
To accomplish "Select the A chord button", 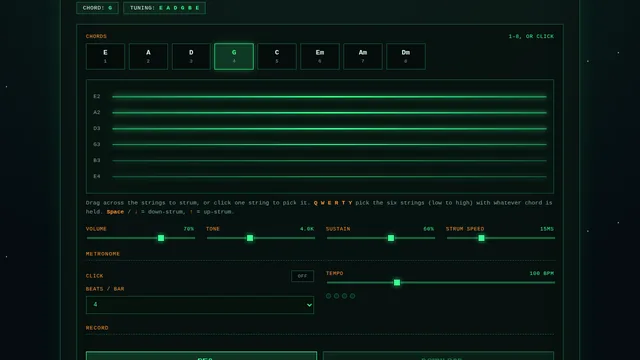I will (148, 56).
